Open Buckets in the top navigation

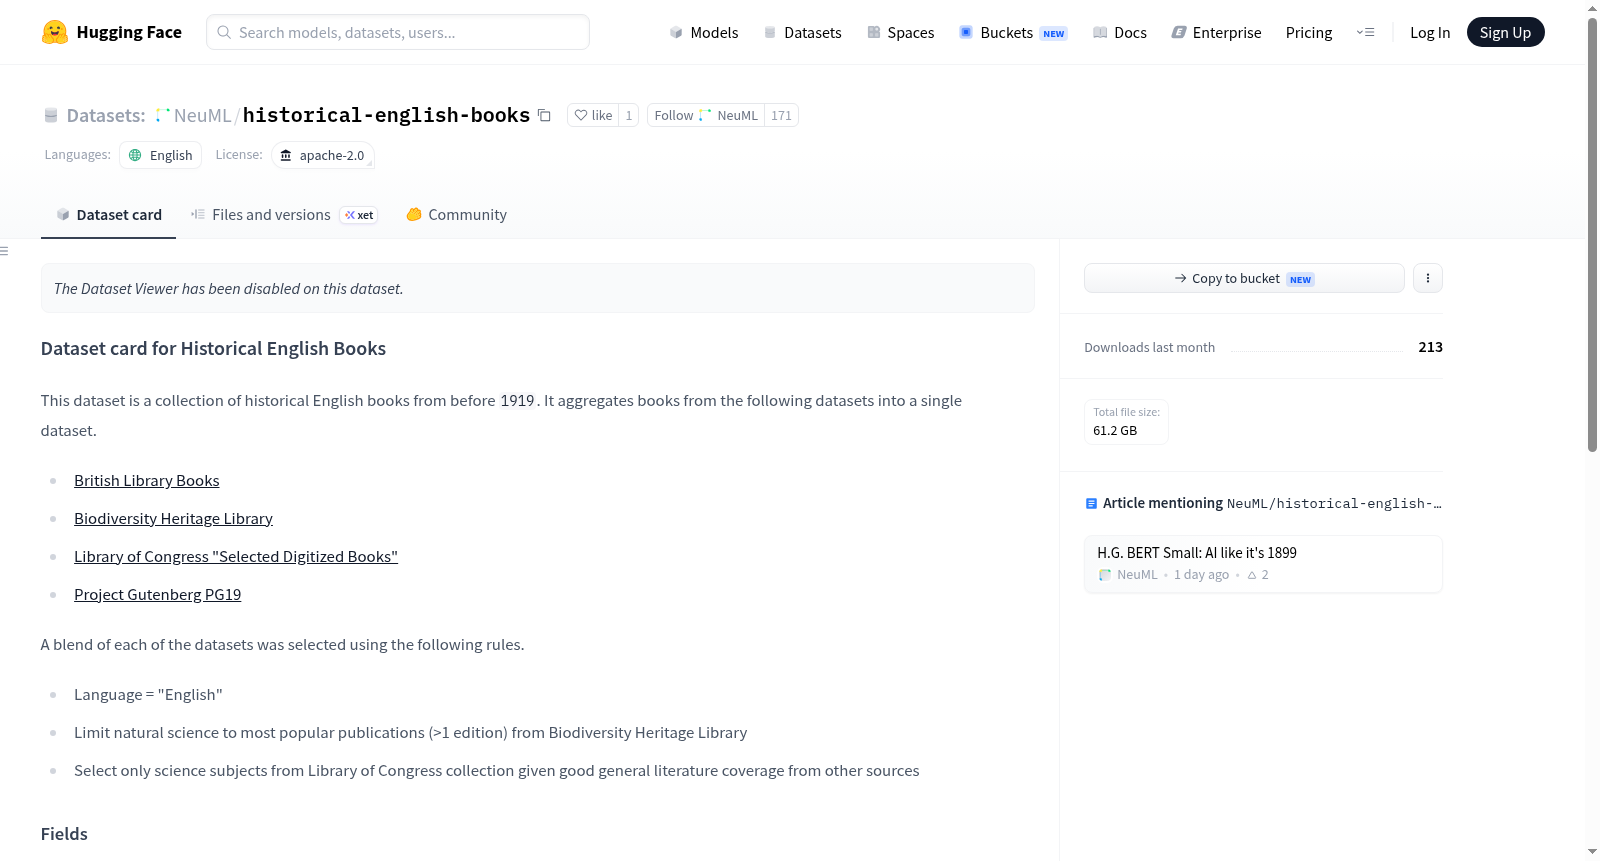[1013, 32]
